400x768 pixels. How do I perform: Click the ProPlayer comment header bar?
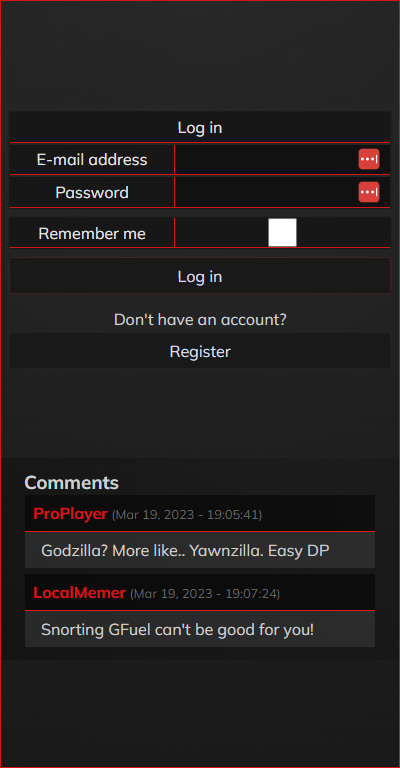click(200, 513)
